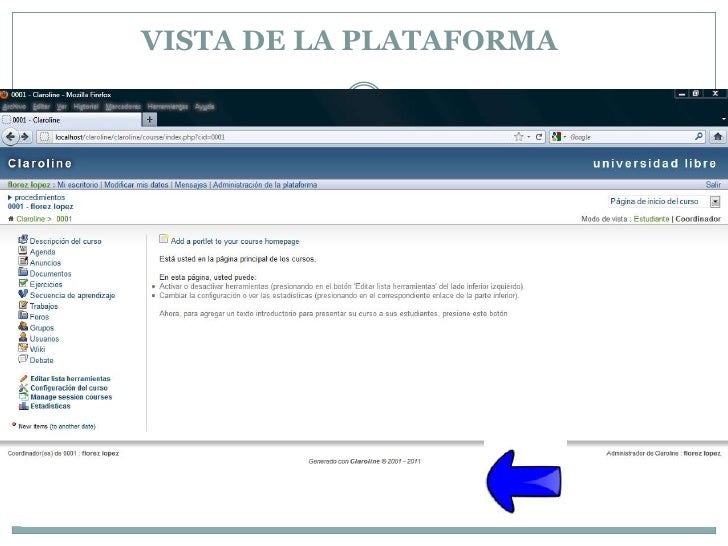Click the Debate chat bubble icon
The image size is (728, 546).
(23, 359)
